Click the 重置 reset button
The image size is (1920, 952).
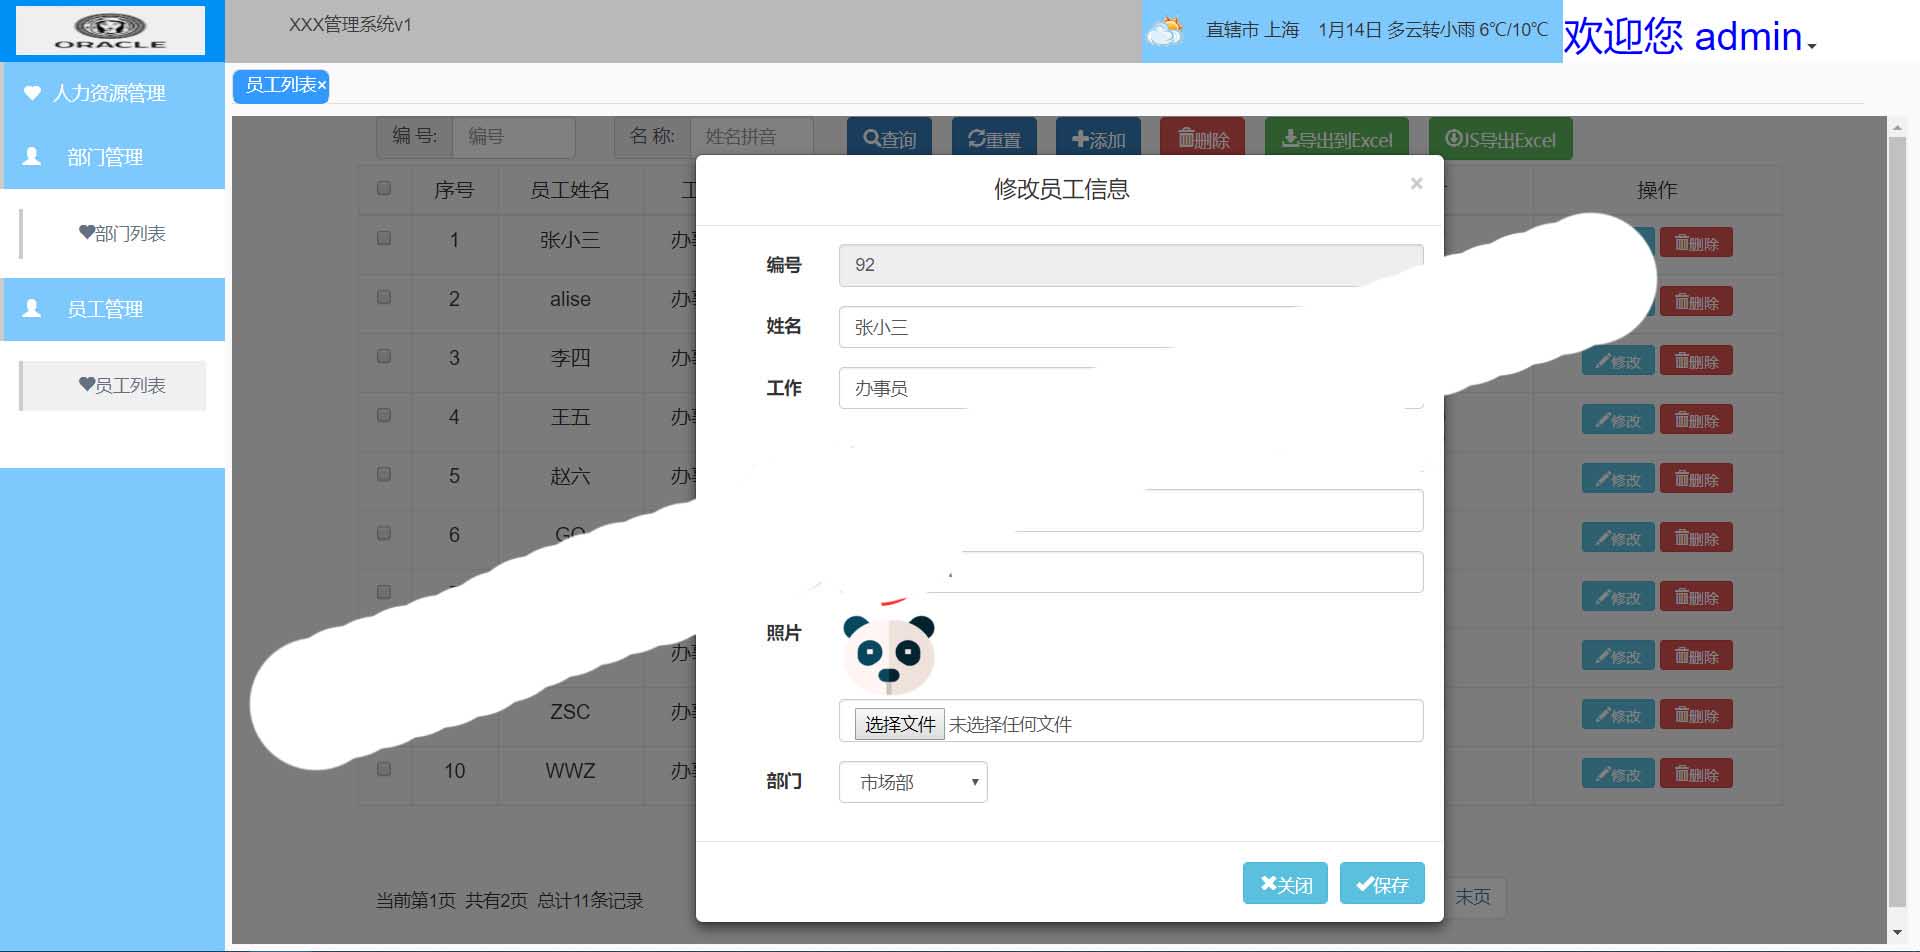click(994, 139)
